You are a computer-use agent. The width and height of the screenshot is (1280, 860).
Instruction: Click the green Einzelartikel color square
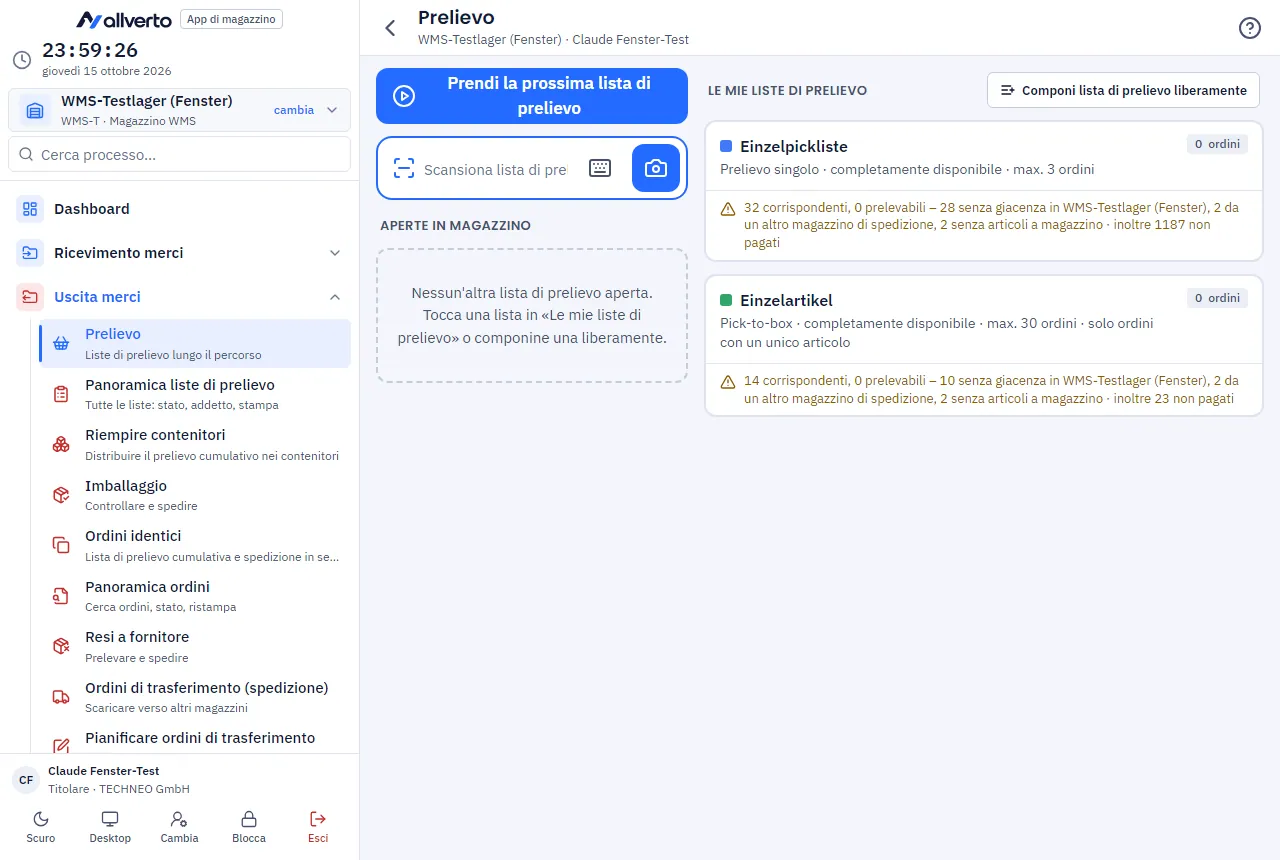point(726,300)
